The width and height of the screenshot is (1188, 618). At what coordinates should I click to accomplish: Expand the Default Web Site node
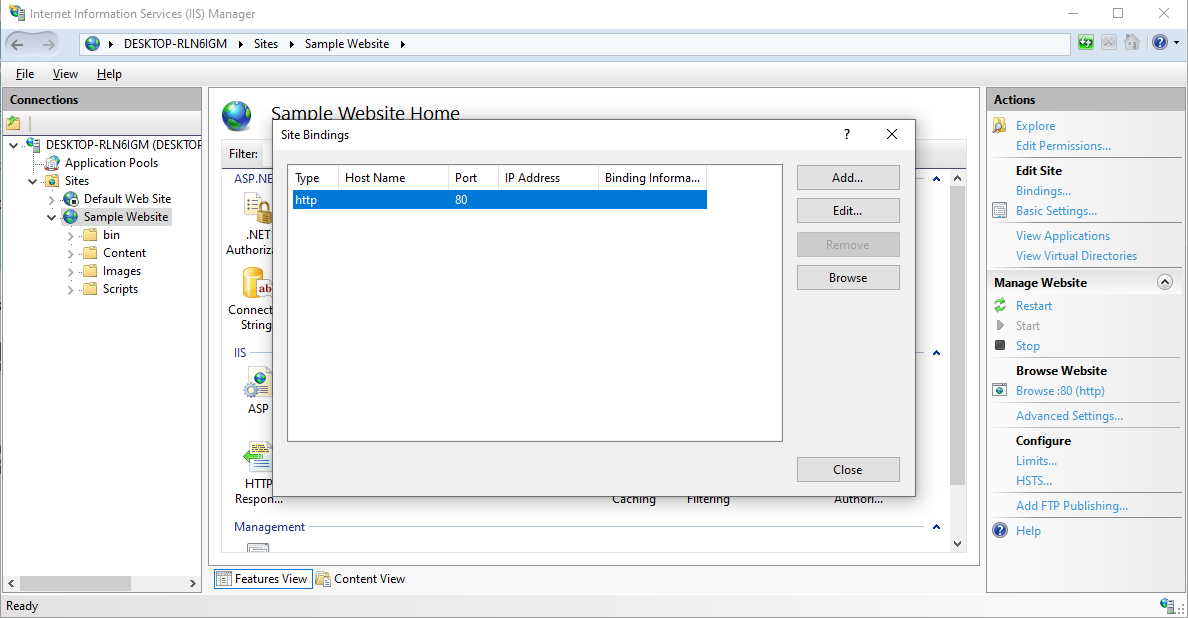coord(52,199)
